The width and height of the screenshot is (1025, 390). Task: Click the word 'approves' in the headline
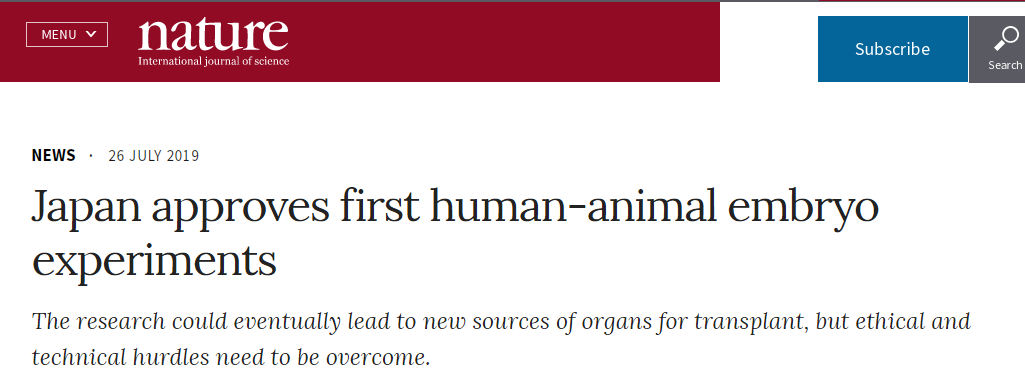tap(241, 209)
